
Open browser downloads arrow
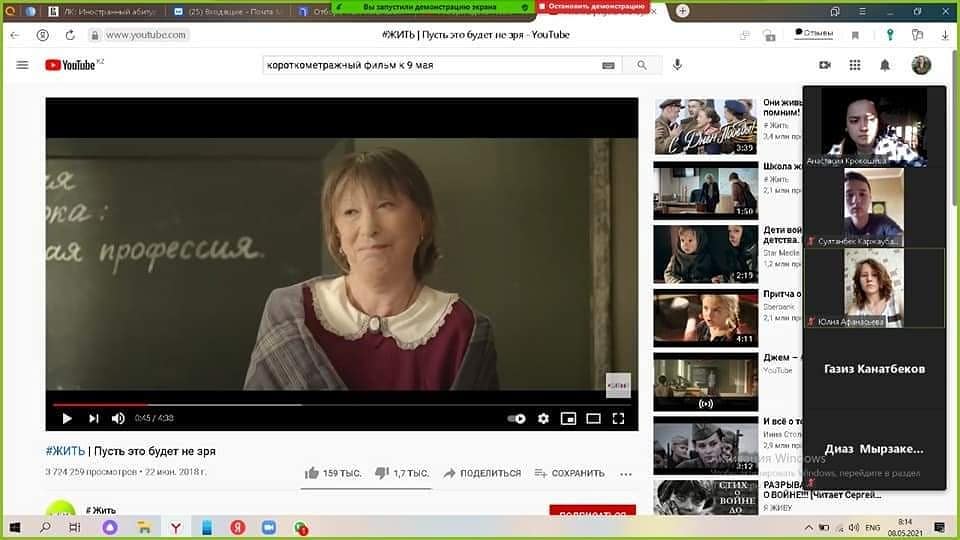(945, 36)
